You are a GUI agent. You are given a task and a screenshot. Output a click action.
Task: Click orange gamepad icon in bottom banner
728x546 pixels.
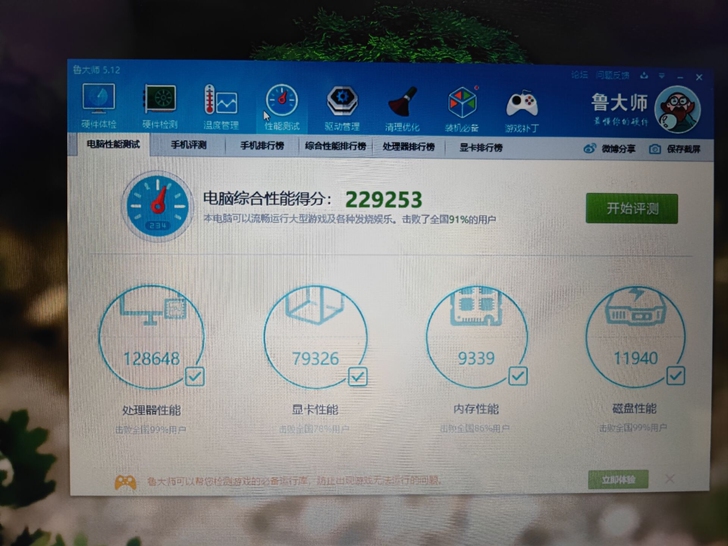point(125,482)
